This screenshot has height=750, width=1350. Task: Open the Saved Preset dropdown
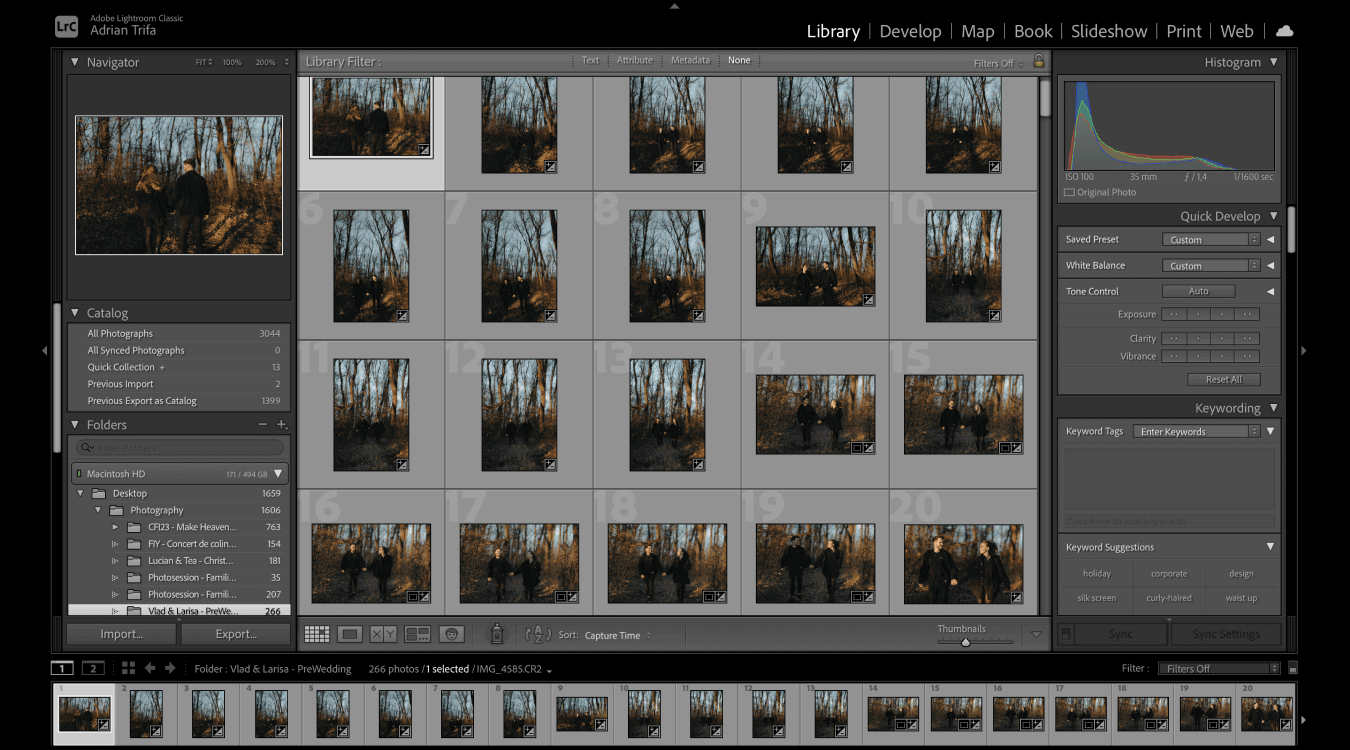click(x=1210, y=240)
